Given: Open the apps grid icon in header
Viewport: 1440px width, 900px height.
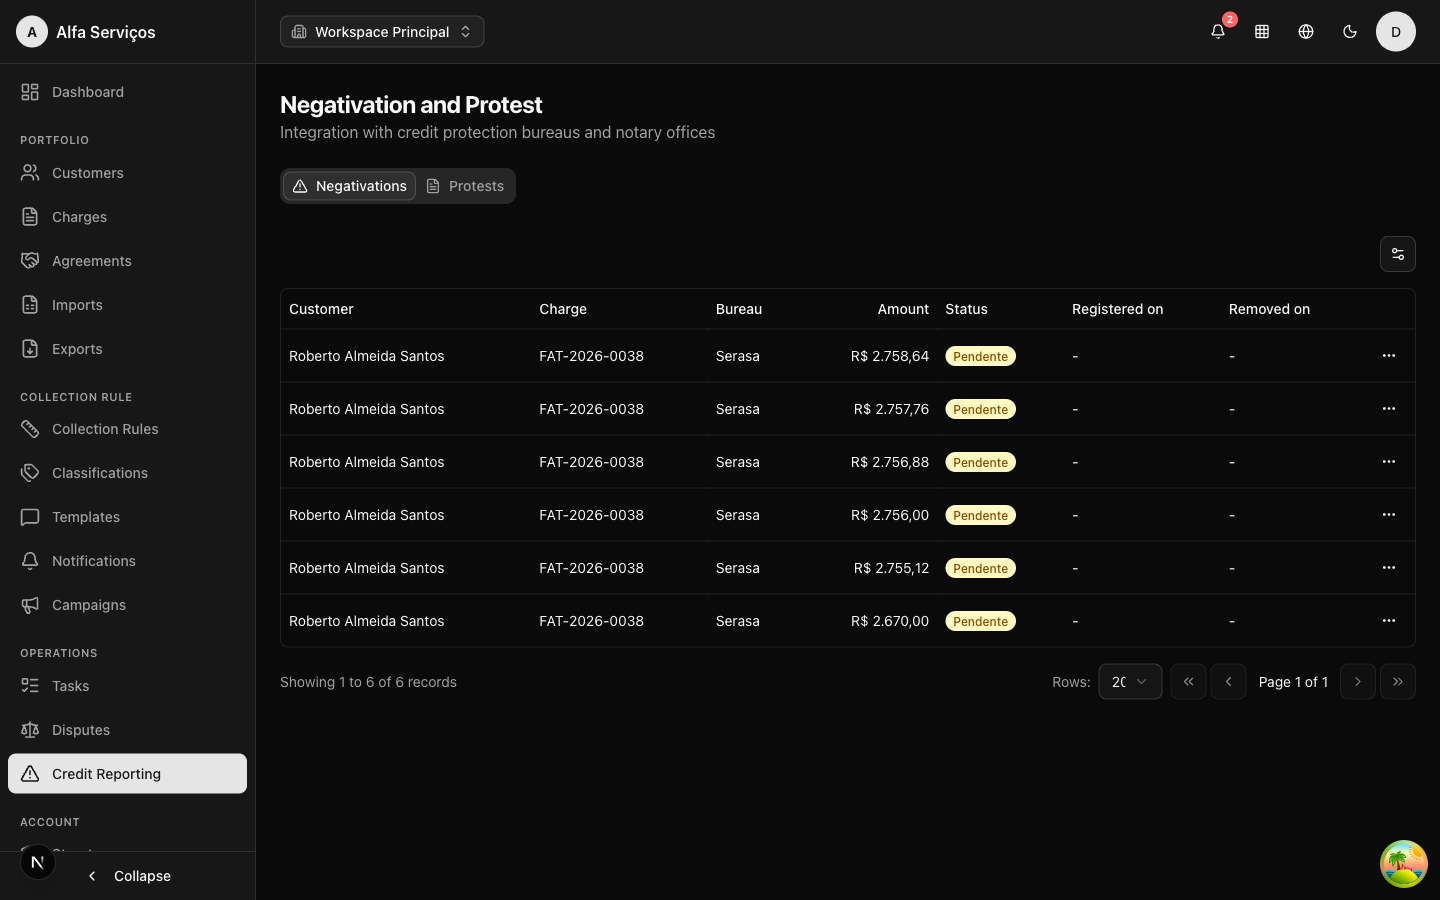Looking at the screenshot, I should click(x=1262, y=32).
